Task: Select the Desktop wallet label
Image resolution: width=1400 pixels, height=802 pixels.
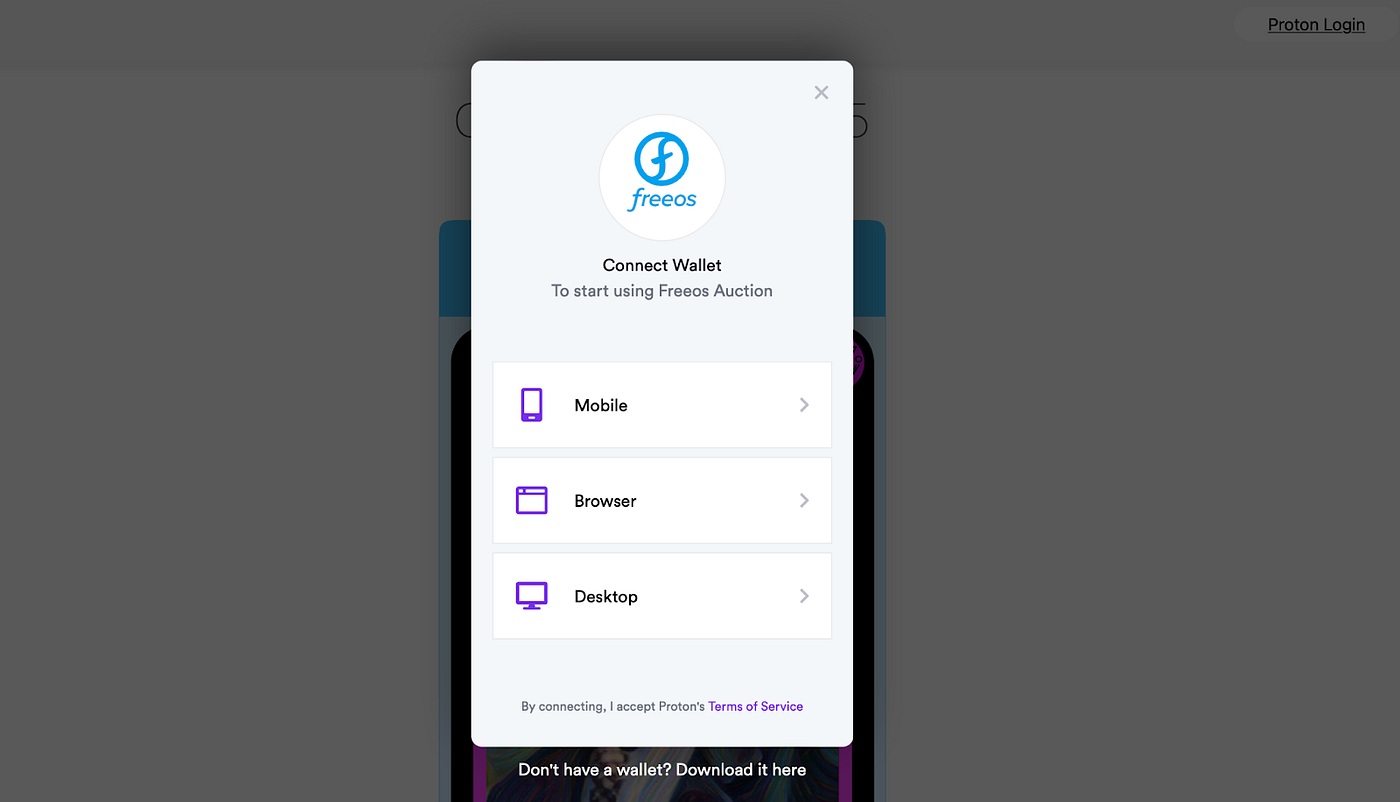Action: coord(606,596)
